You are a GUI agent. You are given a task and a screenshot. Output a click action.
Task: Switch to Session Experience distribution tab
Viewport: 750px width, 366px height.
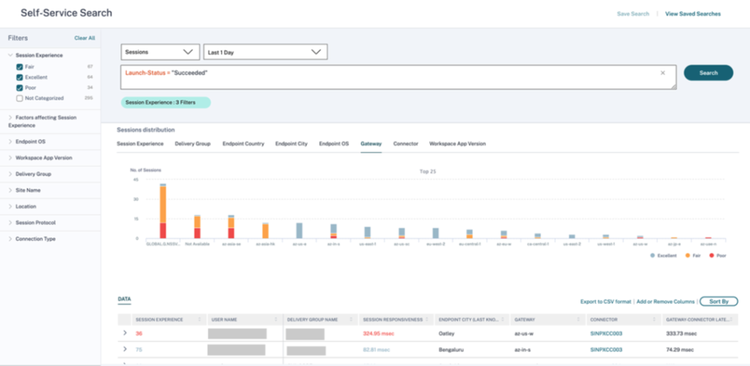click(x=140, y=144)
